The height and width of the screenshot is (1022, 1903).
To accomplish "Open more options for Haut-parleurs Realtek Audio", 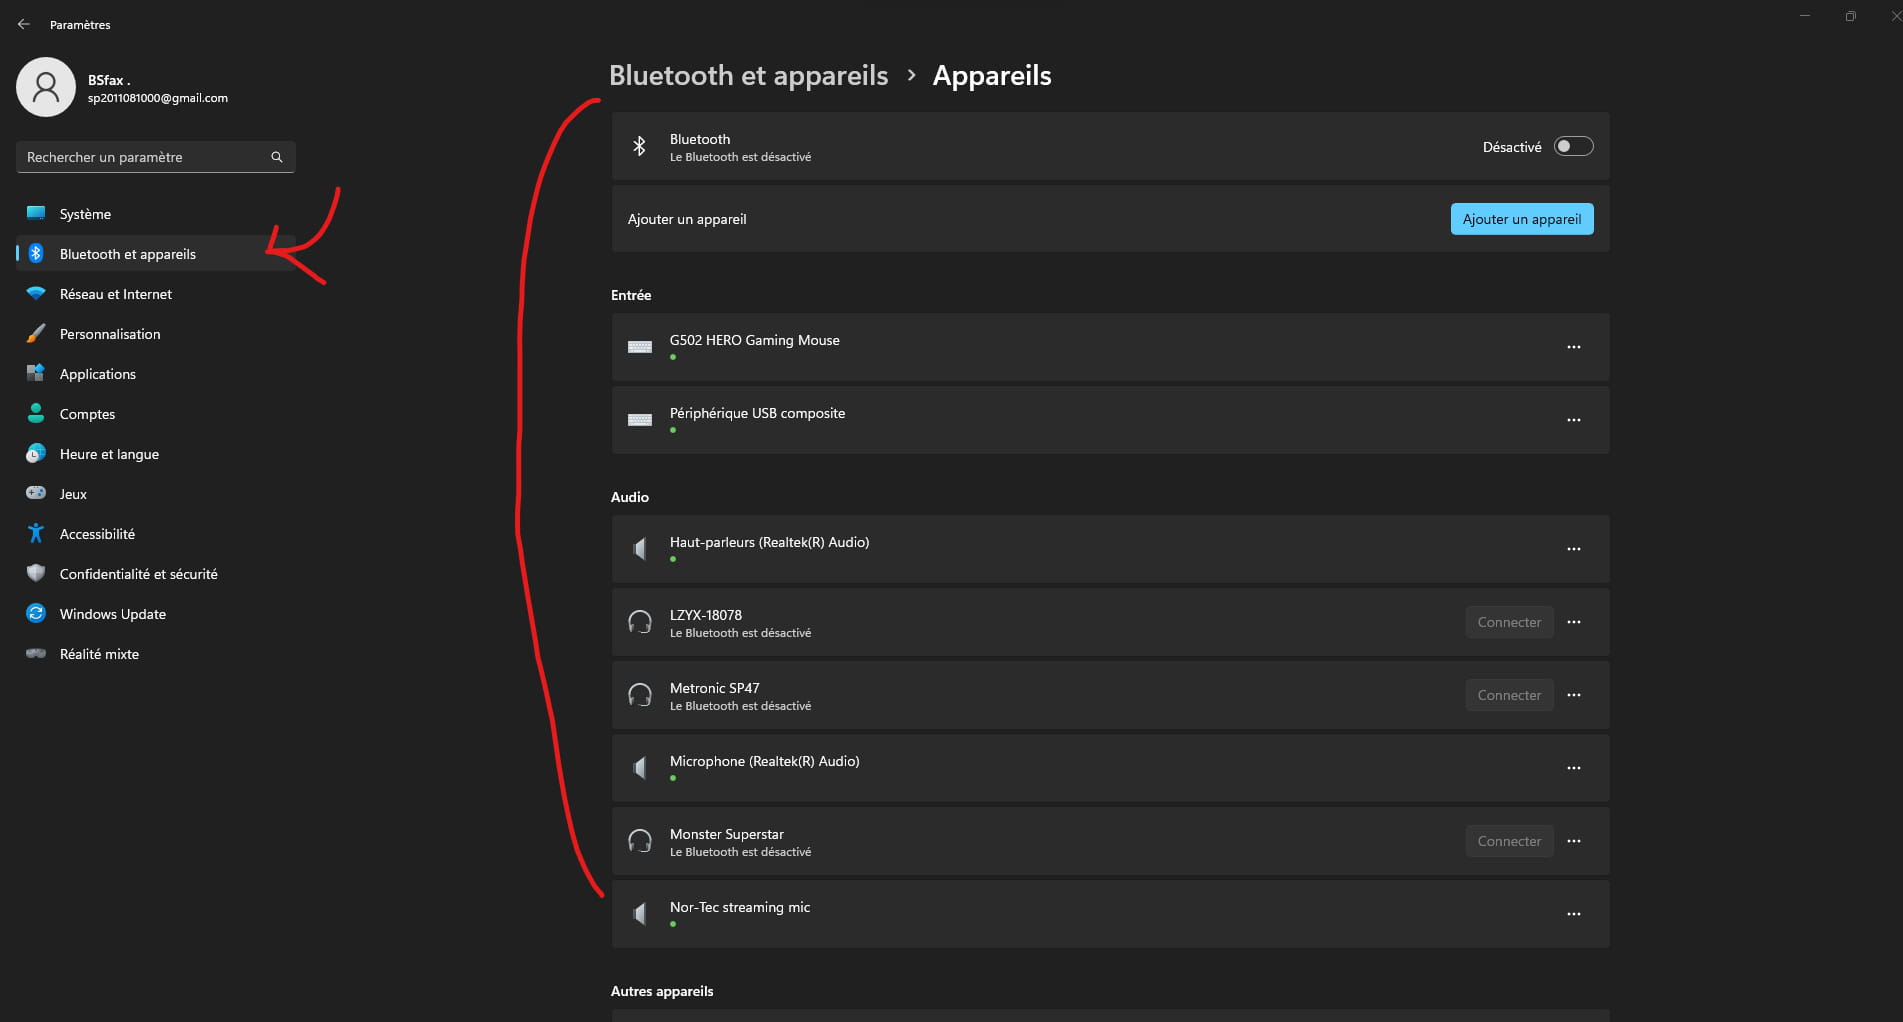I will (x=1573, y=549).
